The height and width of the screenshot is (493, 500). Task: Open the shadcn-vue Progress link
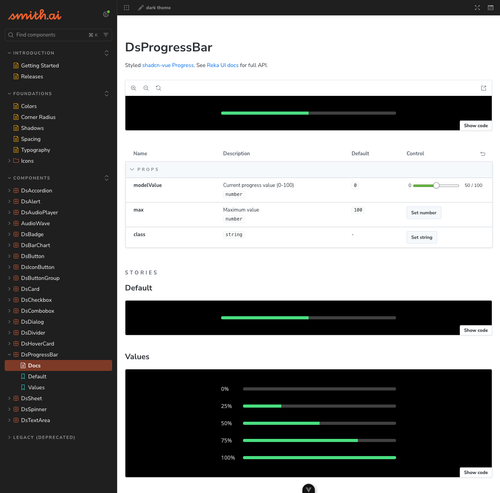click(x=168, y=65)
